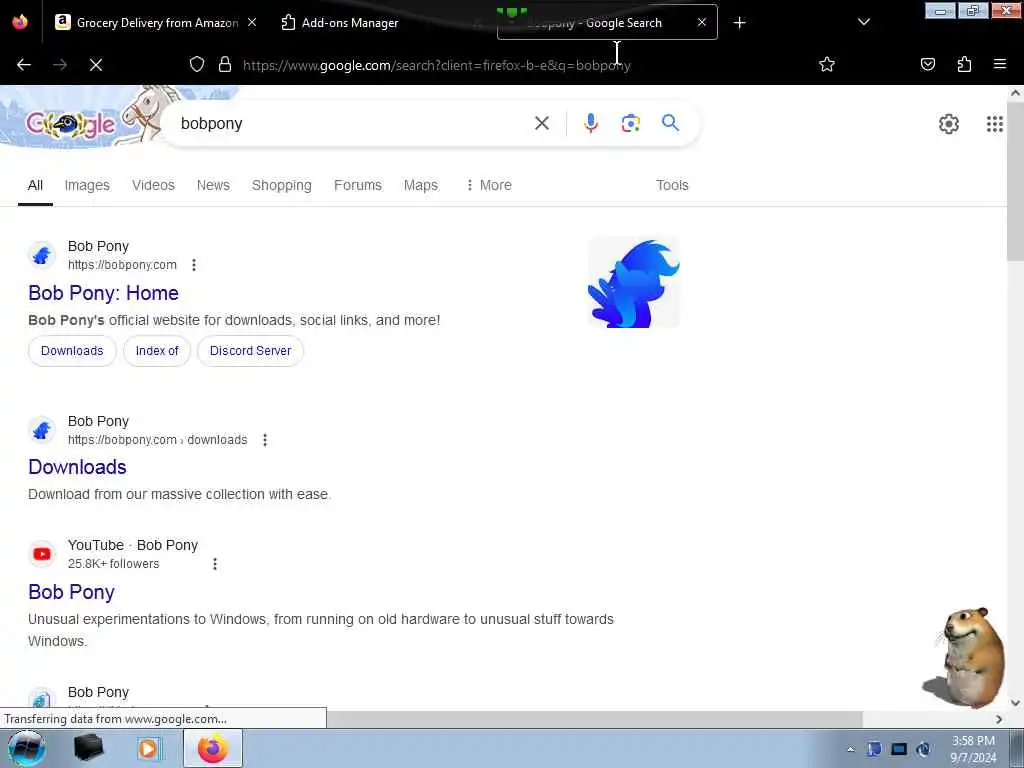Viewport: 1024px width, 768px height.
Task: Click the YouTube favicon in results
Action: (x=42, y=554)
